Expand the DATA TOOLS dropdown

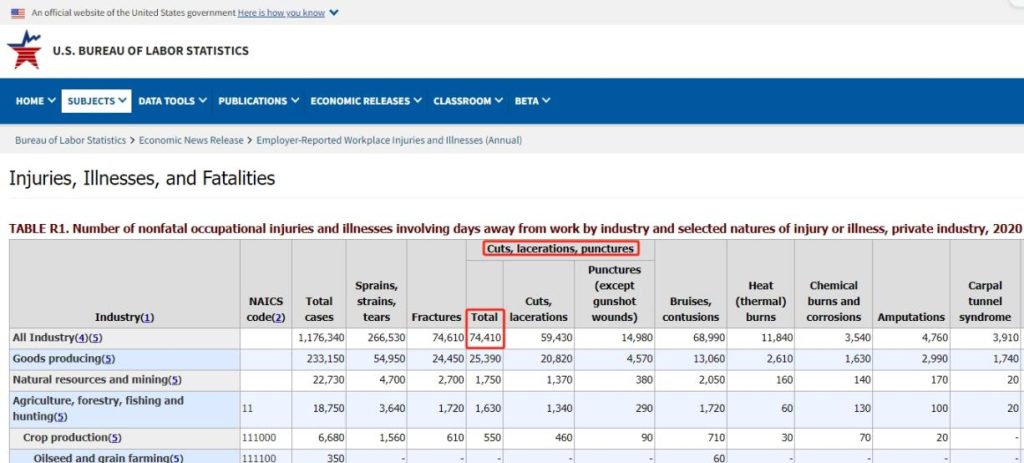click(x=172, y=101)
